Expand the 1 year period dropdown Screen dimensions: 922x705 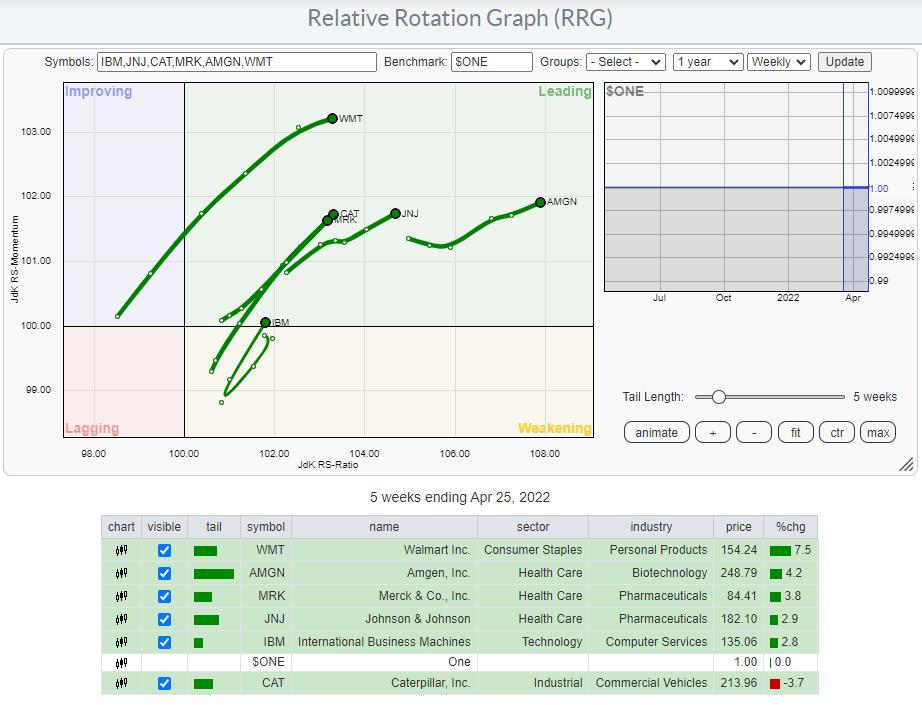click(707, 62)
